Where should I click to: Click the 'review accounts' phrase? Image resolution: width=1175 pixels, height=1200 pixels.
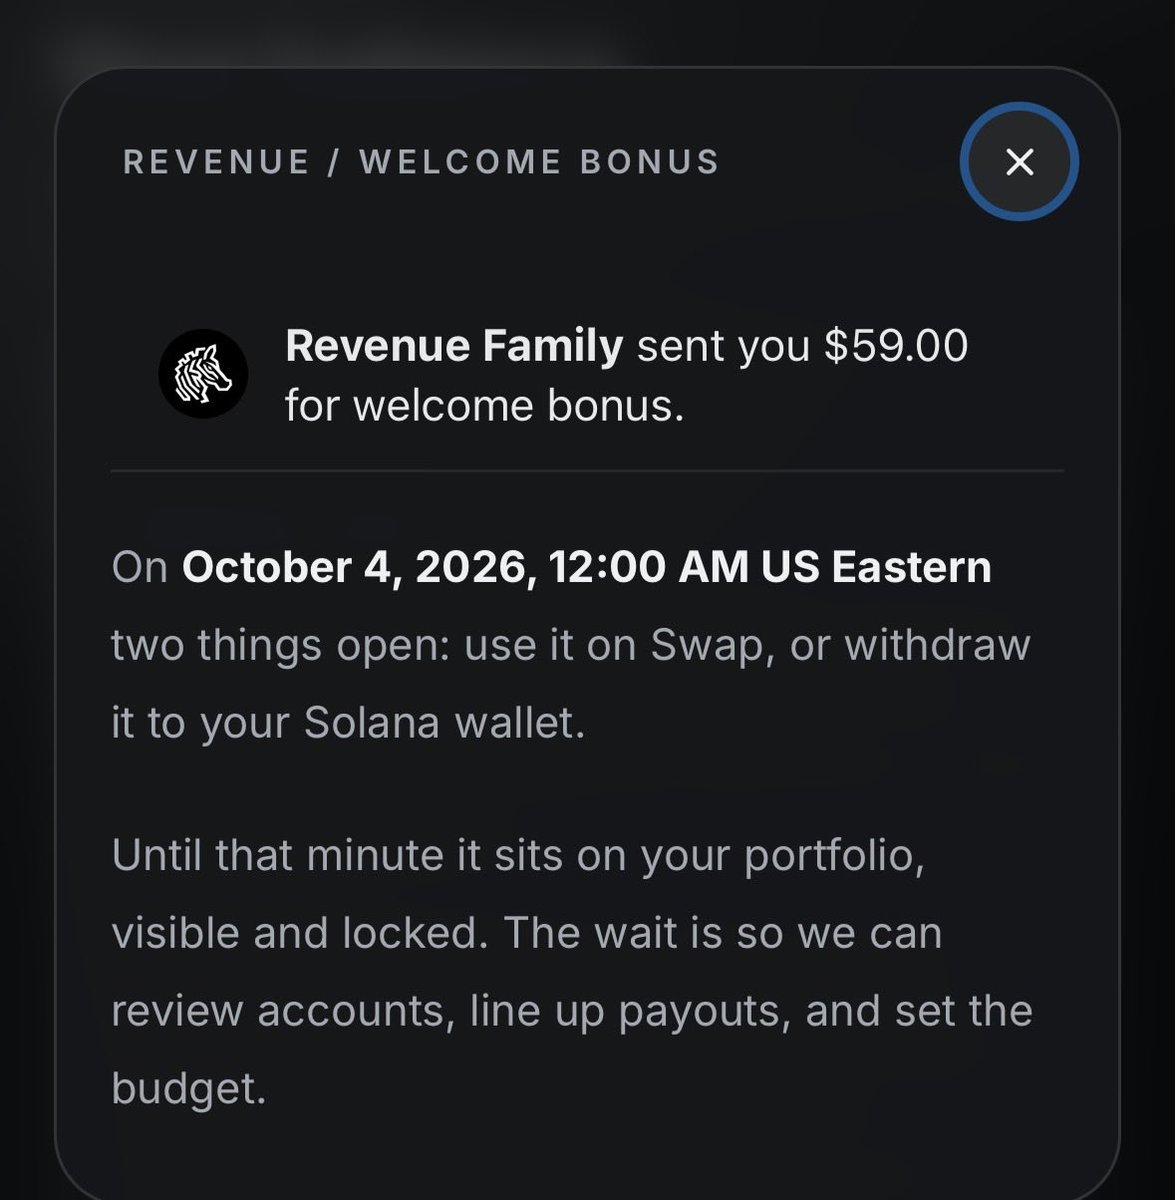[277, 1011]
